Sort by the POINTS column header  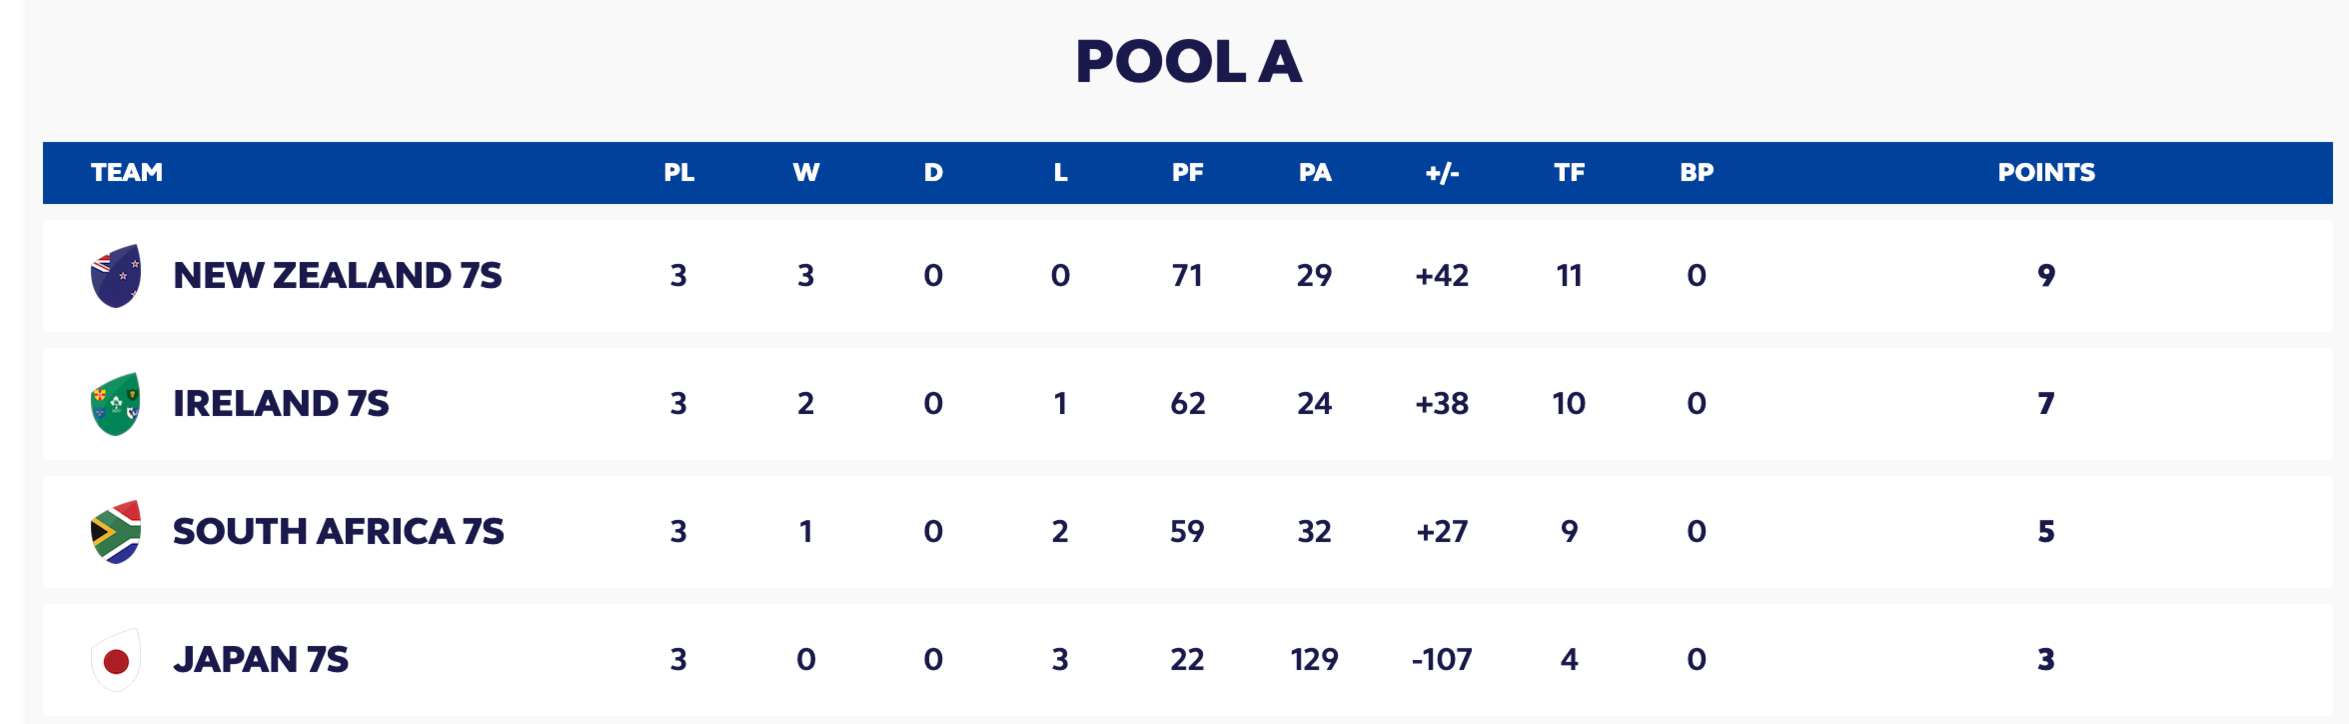(2046, 173)
